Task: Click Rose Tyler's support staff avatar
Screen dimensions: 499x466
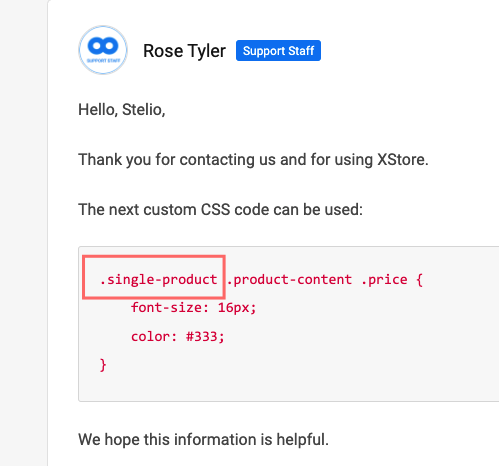Action: point(103,50)
